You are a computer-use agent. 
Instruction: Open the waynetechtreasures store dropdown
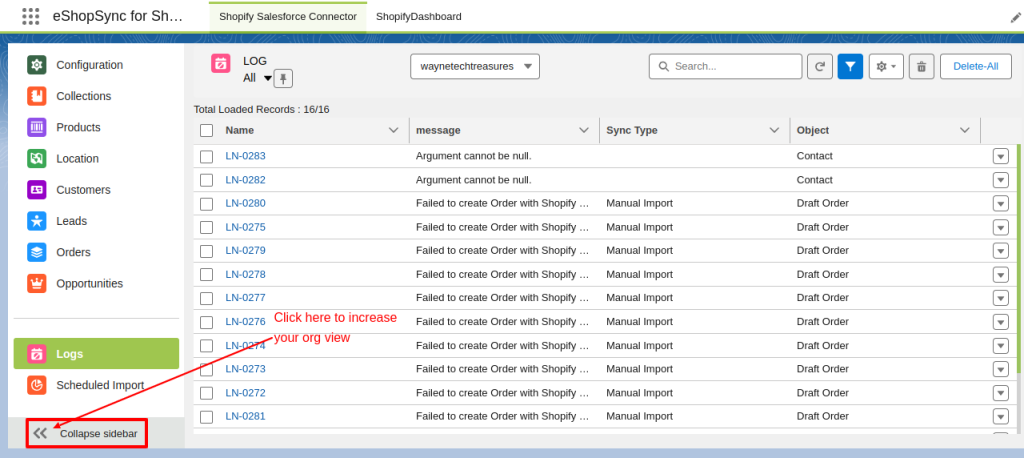pyautogui.click(x=475, y=67)
